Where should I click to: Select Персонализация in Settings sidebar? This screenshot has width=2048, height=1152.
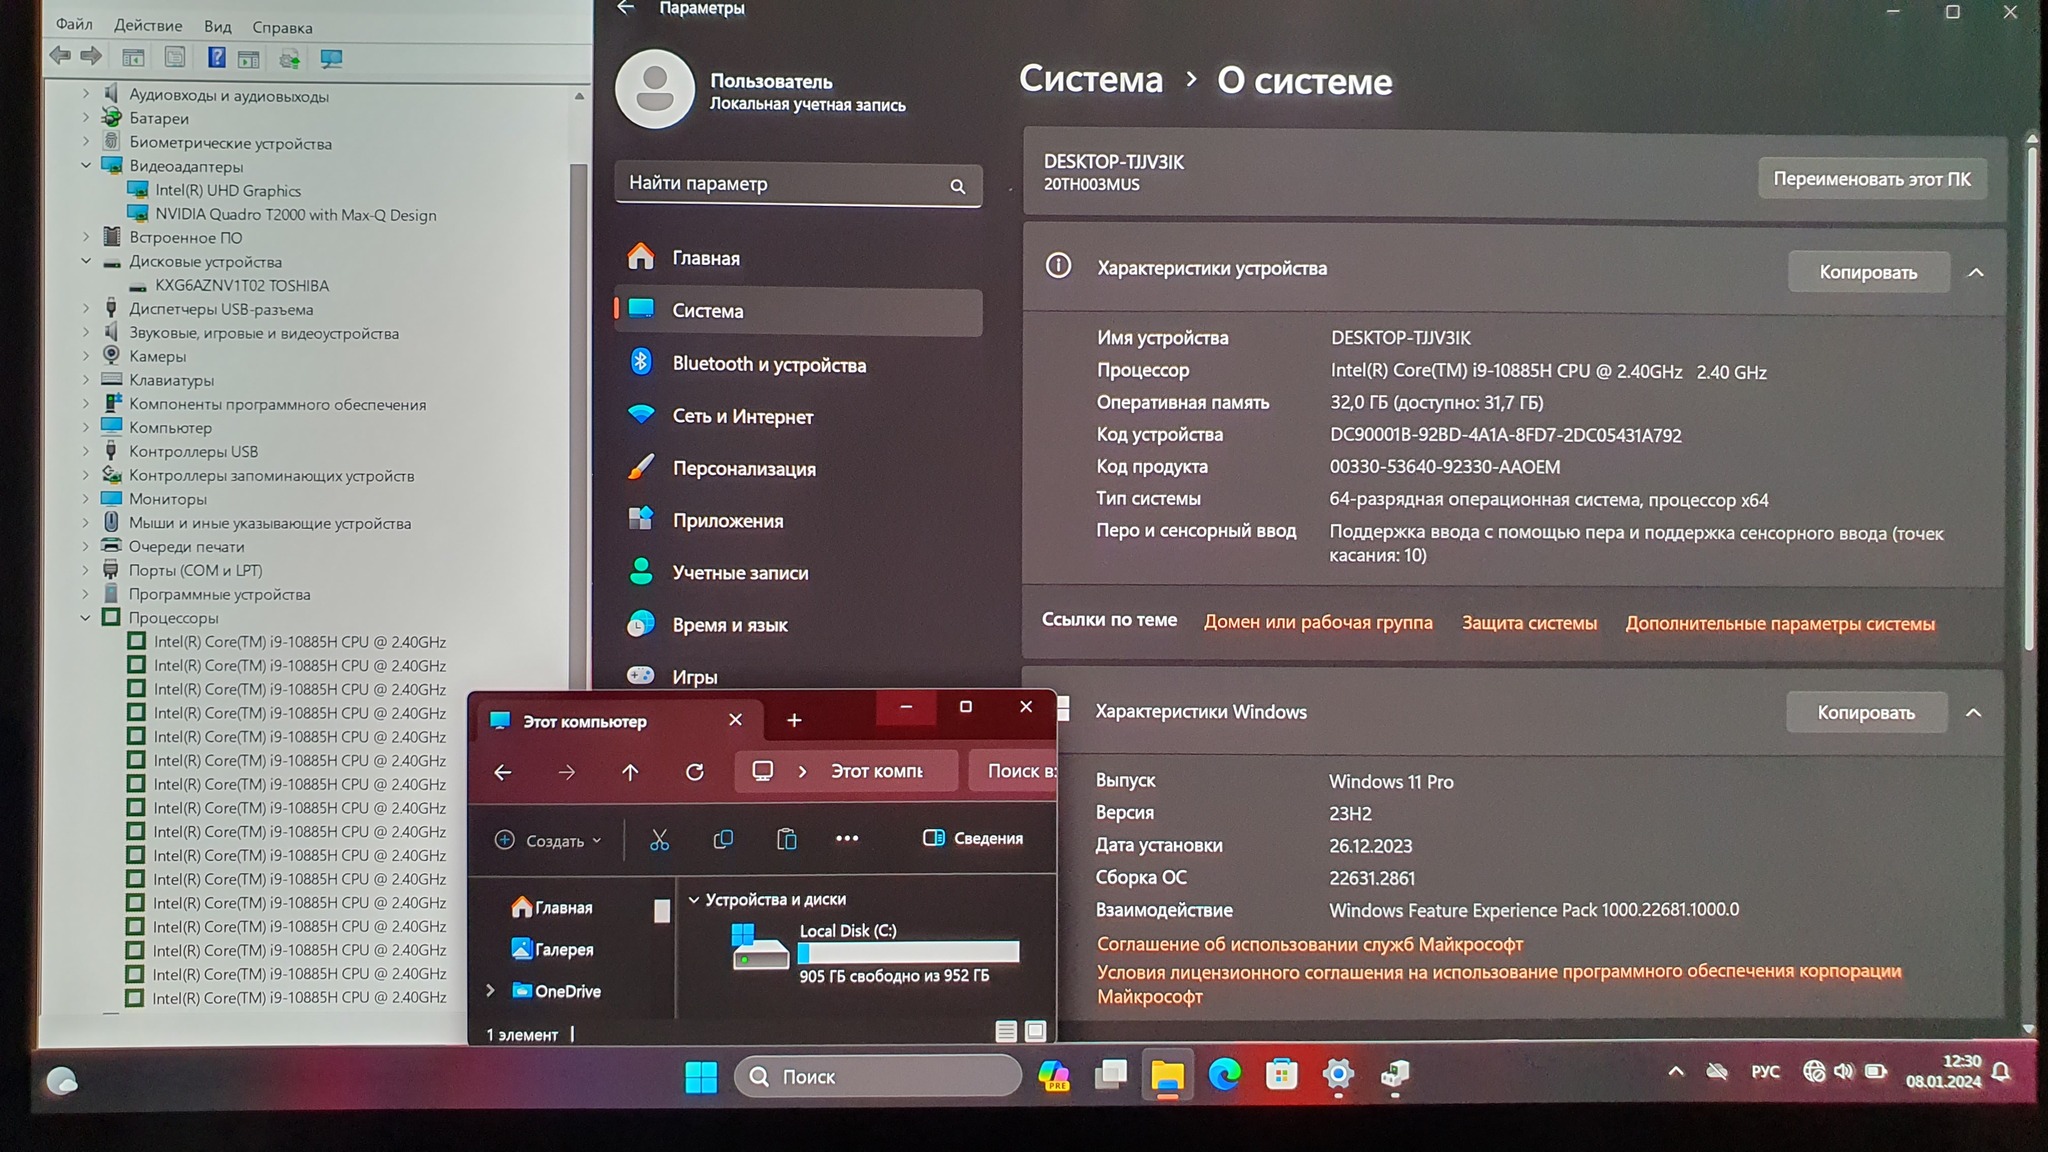coord(743,469)
